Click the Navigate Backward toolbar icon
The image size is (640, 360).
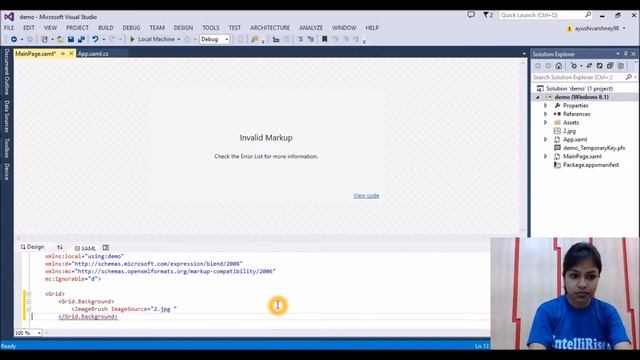click(14, 39)
